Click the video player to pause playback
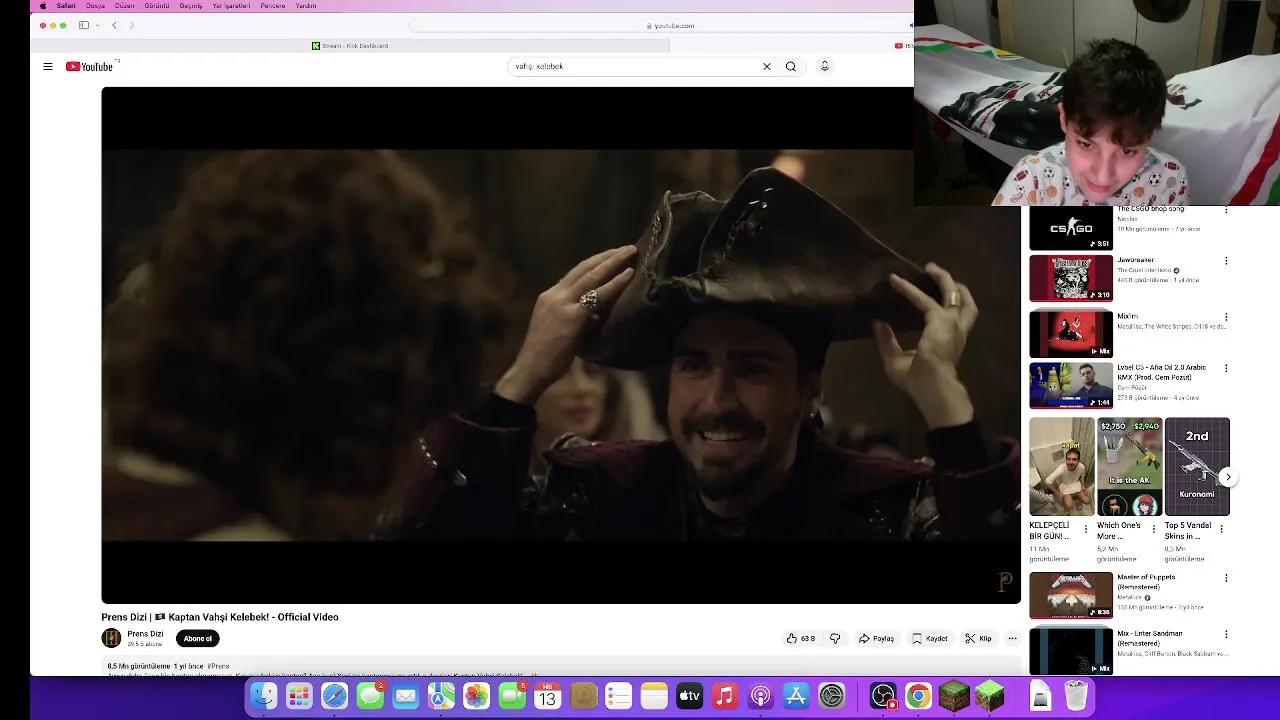This screenshot has height=720, width=1280. 561,345
